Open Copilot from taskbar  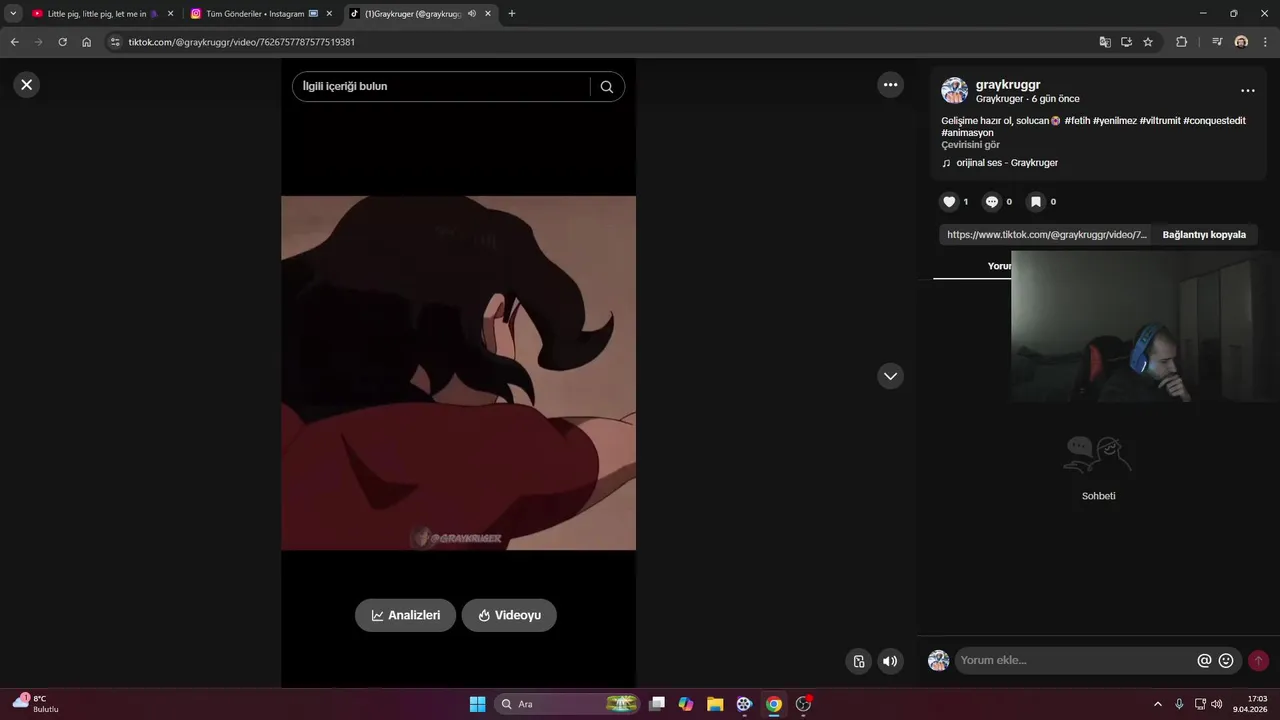tap(686, 704)
